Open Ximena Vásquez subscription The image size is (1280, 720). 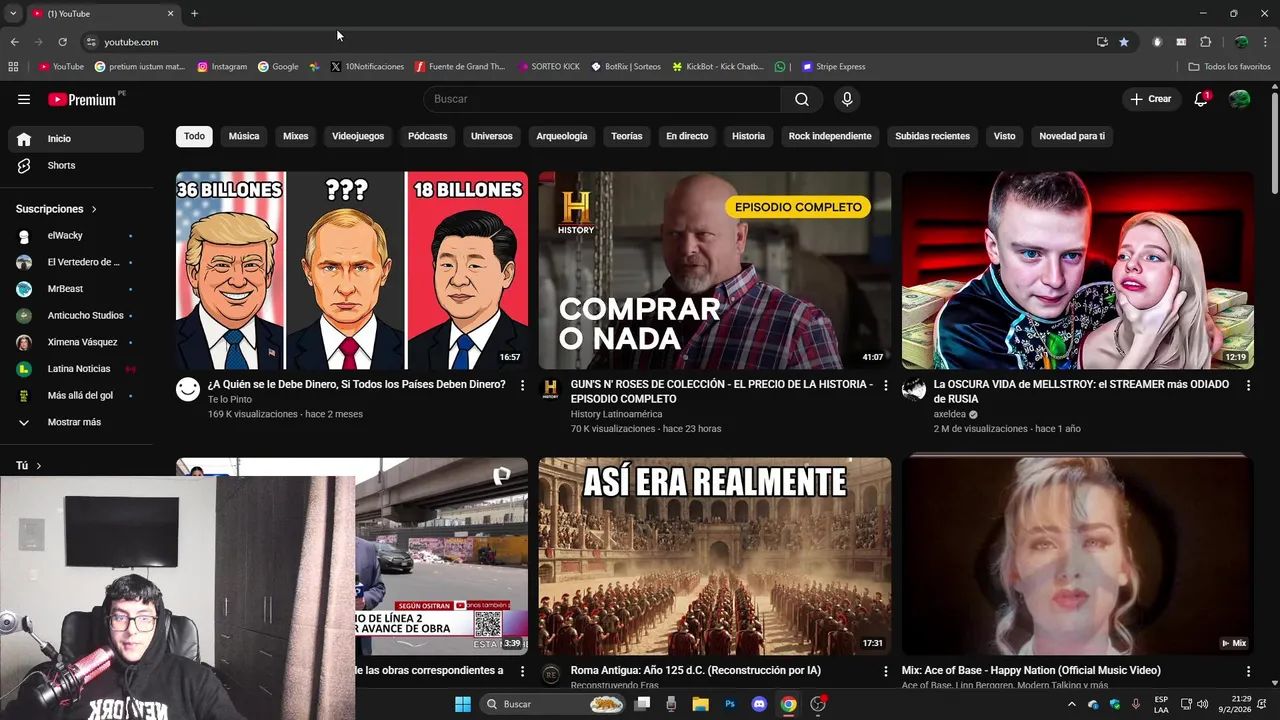(76, 342)
